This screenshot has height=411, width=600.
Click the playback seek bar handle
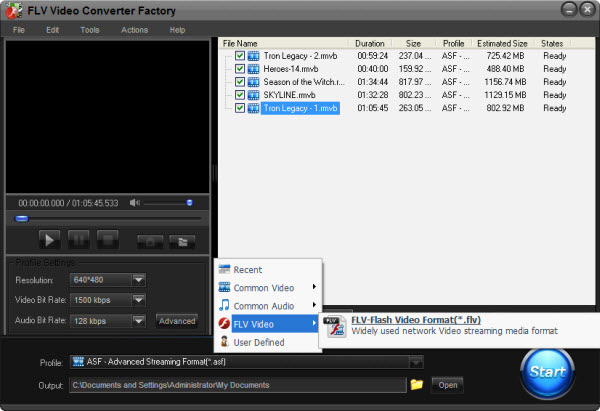[x=21, y=219]
